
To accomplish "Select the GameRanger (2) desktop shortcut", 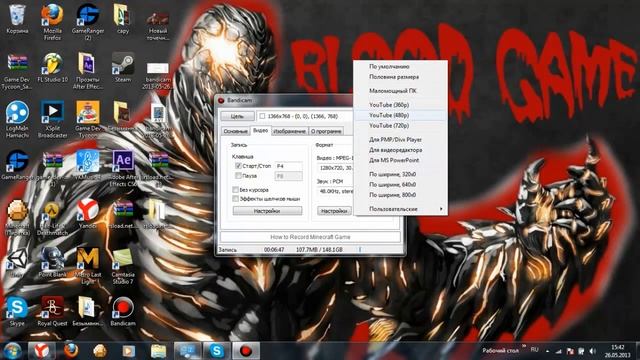I will [88, 21].
